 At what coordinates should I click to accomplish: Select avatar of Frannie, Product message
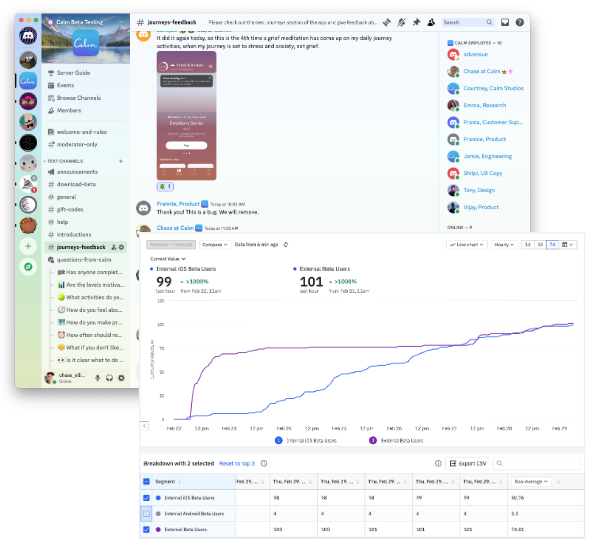(144, 208)
